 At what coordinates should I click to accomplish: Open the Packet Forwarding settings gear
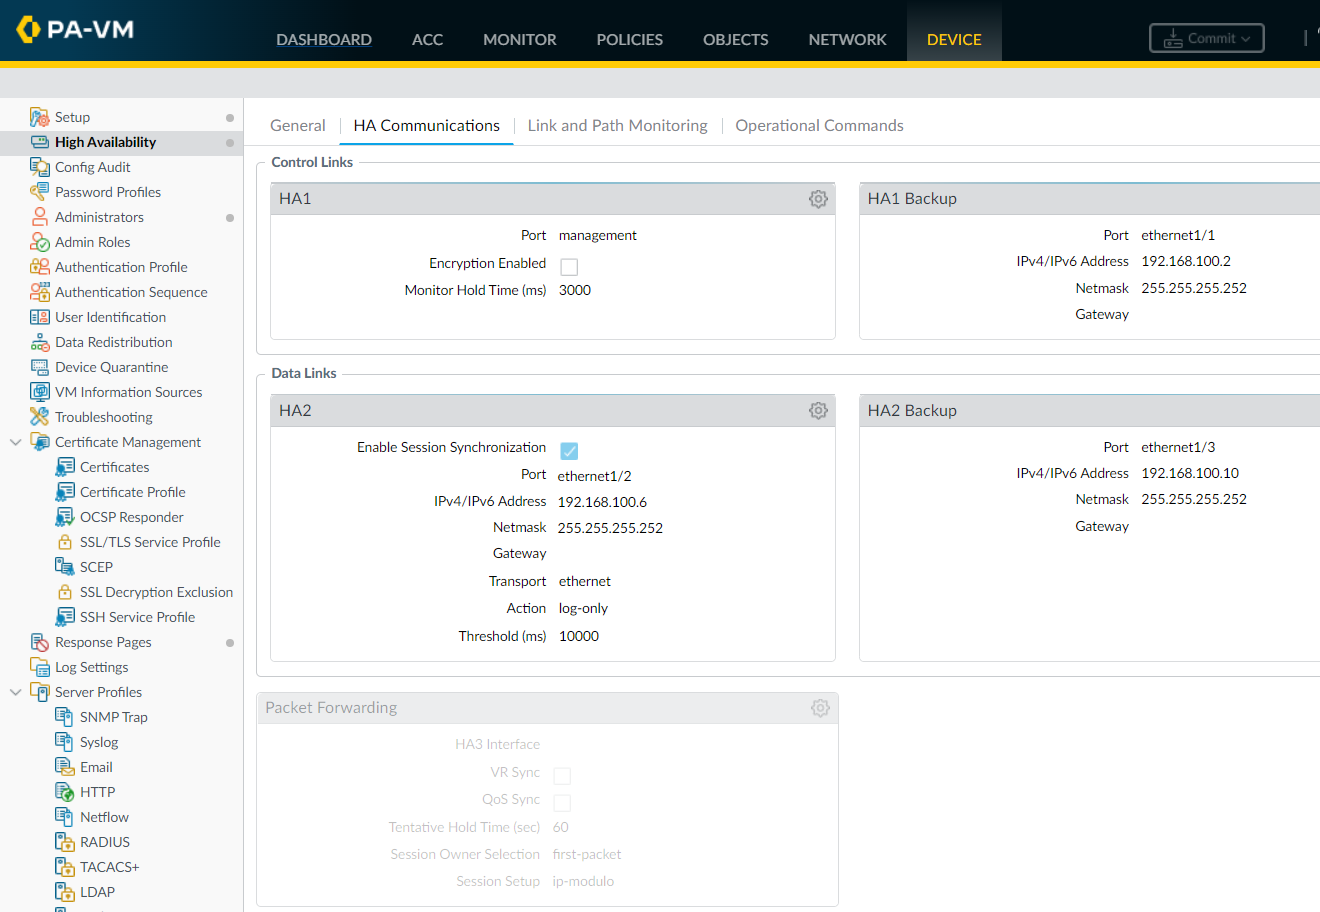820,707
